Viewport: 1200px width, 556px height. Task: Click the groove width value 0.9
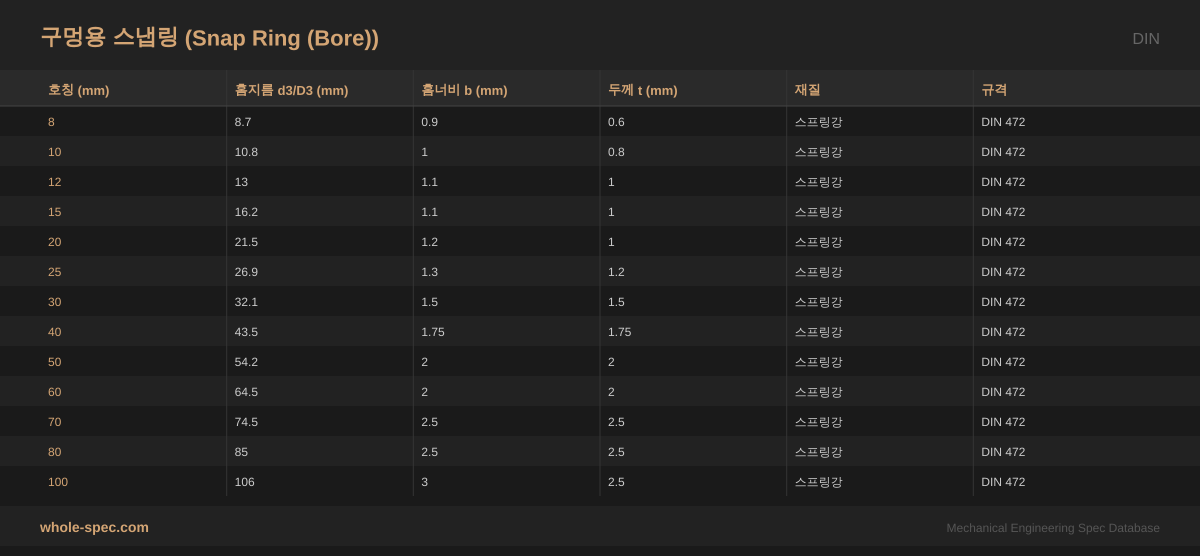[429, 122]
